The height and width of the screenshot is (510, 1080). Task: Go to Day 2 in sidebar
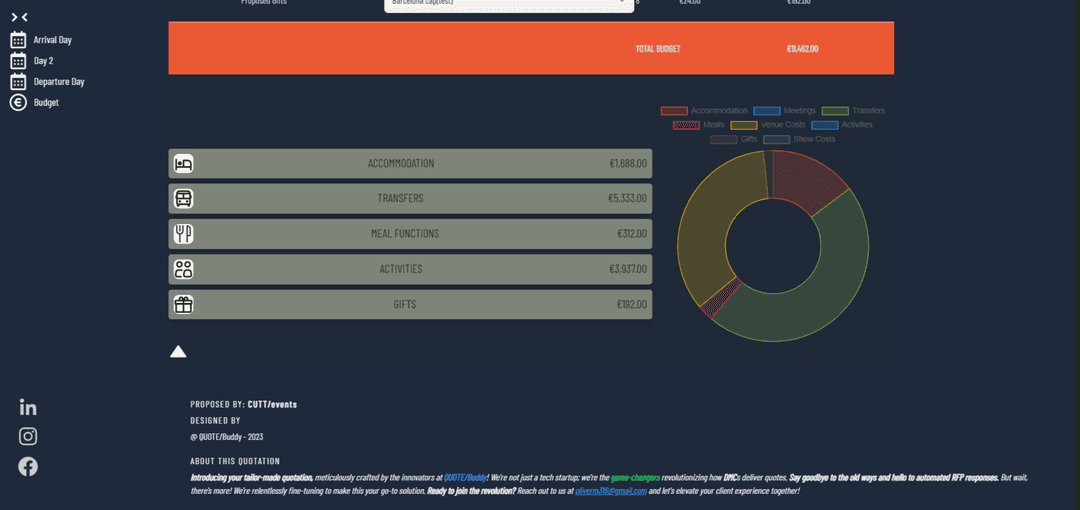tap(43, 61)
